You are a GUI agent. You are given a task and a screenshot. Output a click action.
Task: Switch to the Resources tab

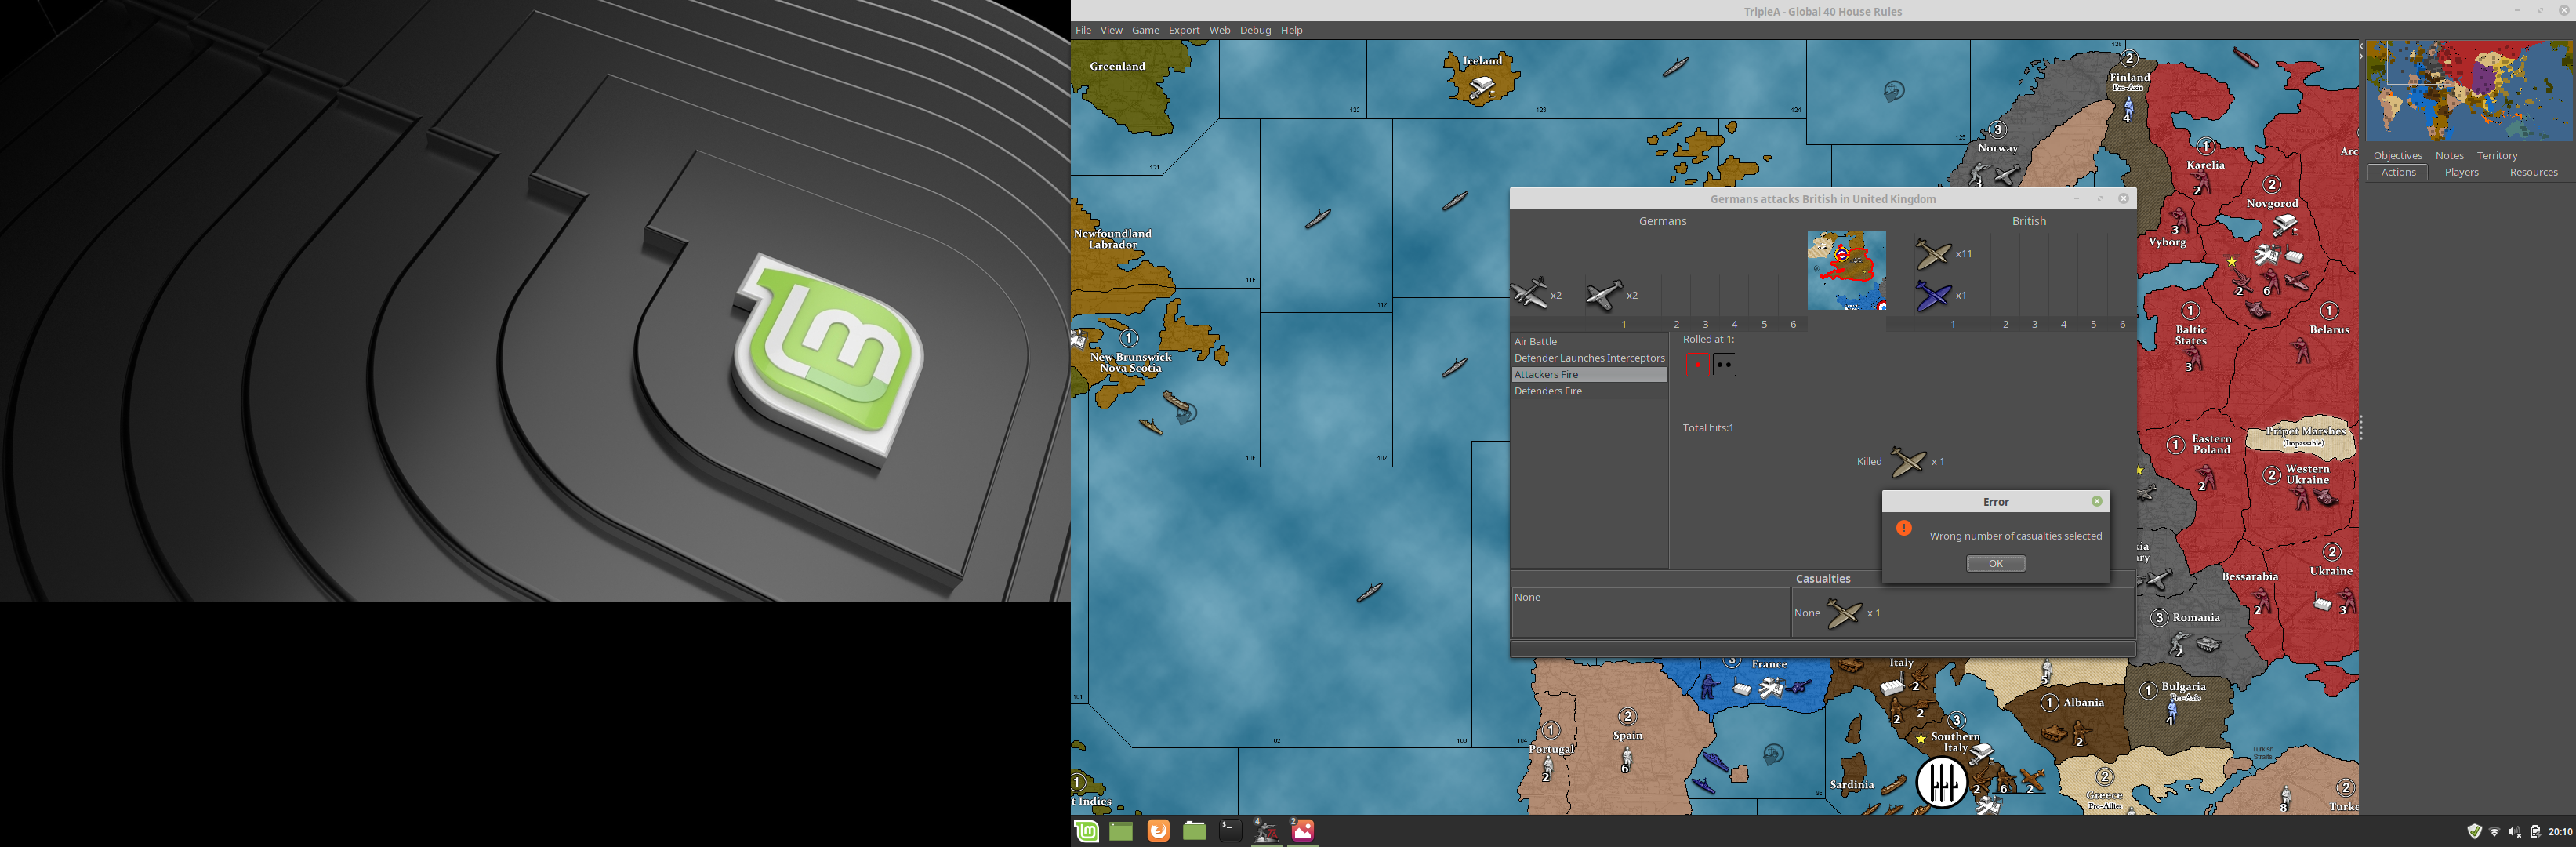click(2533, 172)
